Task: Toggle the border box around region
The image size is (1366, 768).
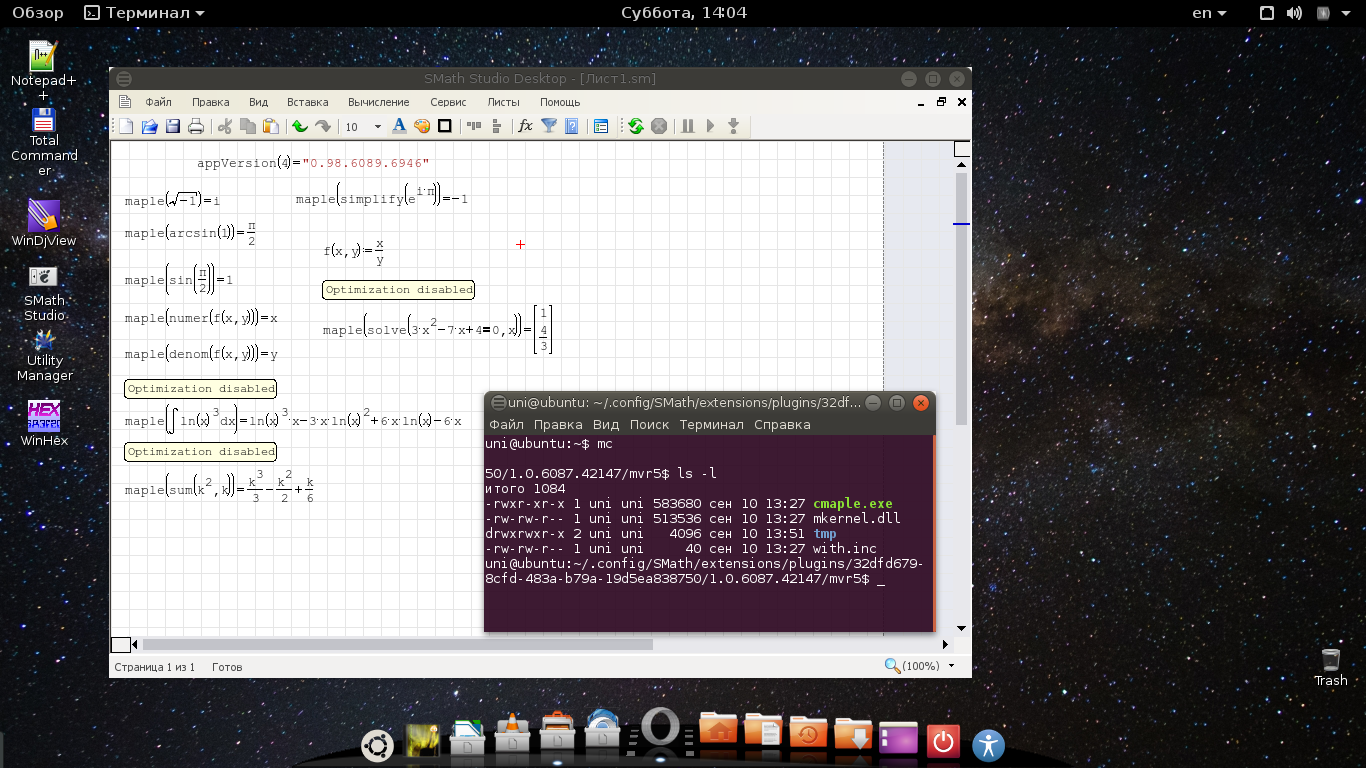Action: point(445,126)
